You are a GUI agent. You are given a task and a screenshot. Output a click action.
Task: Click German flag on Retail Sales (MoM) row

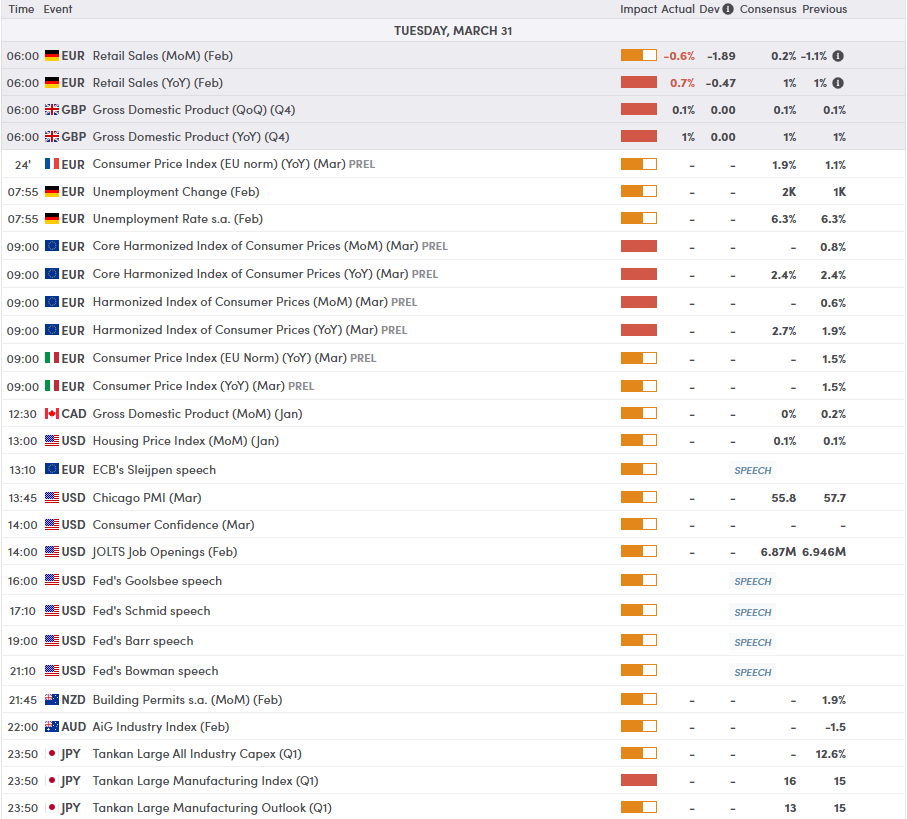[52, 56]
